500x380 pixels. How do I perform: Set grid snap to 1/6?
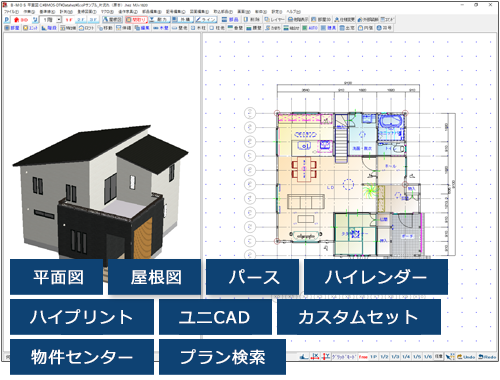tap(428, 357)
